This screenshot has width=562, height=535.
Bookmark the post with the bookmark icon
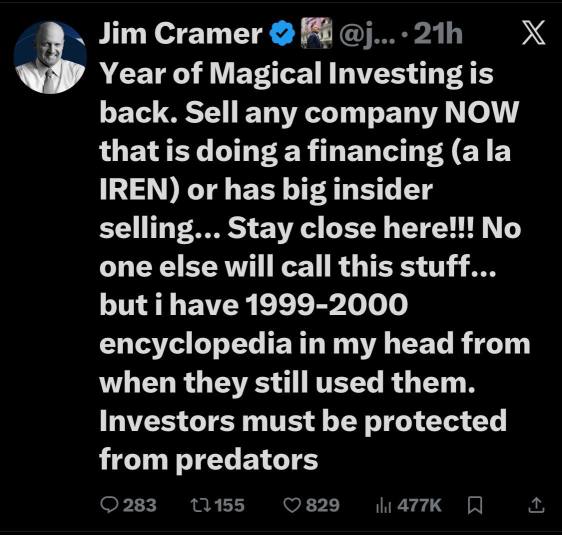475,505
